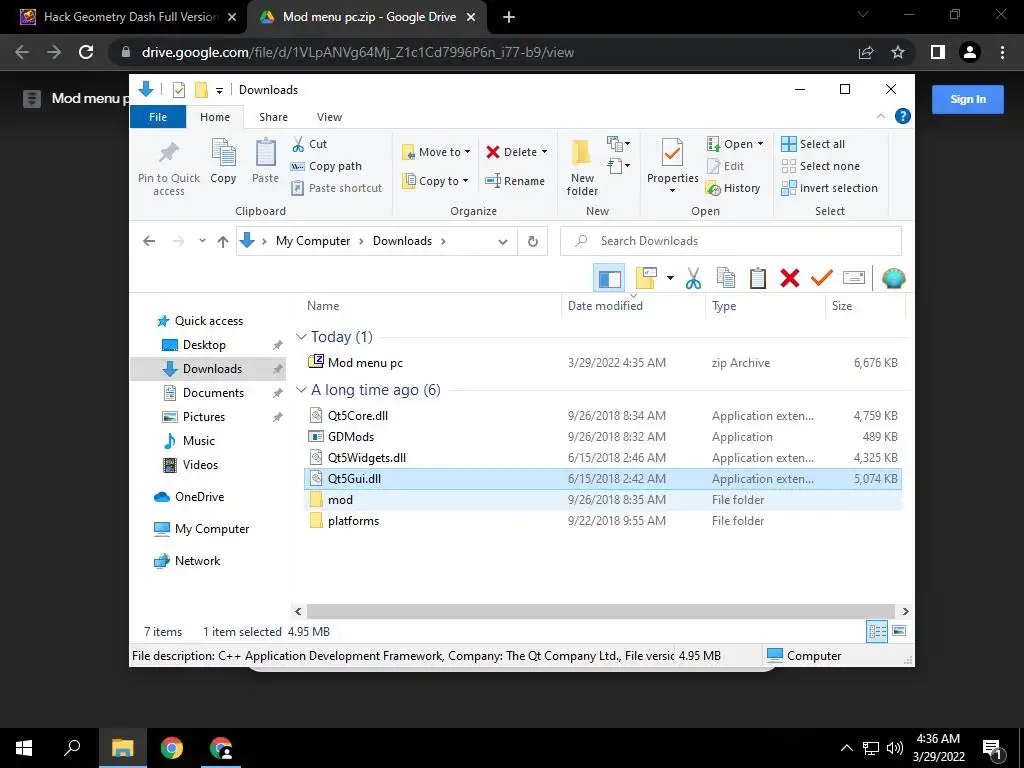This screenshot has height=768, width=1024.
Task: Switch to large thumbnails view icon
Action: [x=899, y=631]
